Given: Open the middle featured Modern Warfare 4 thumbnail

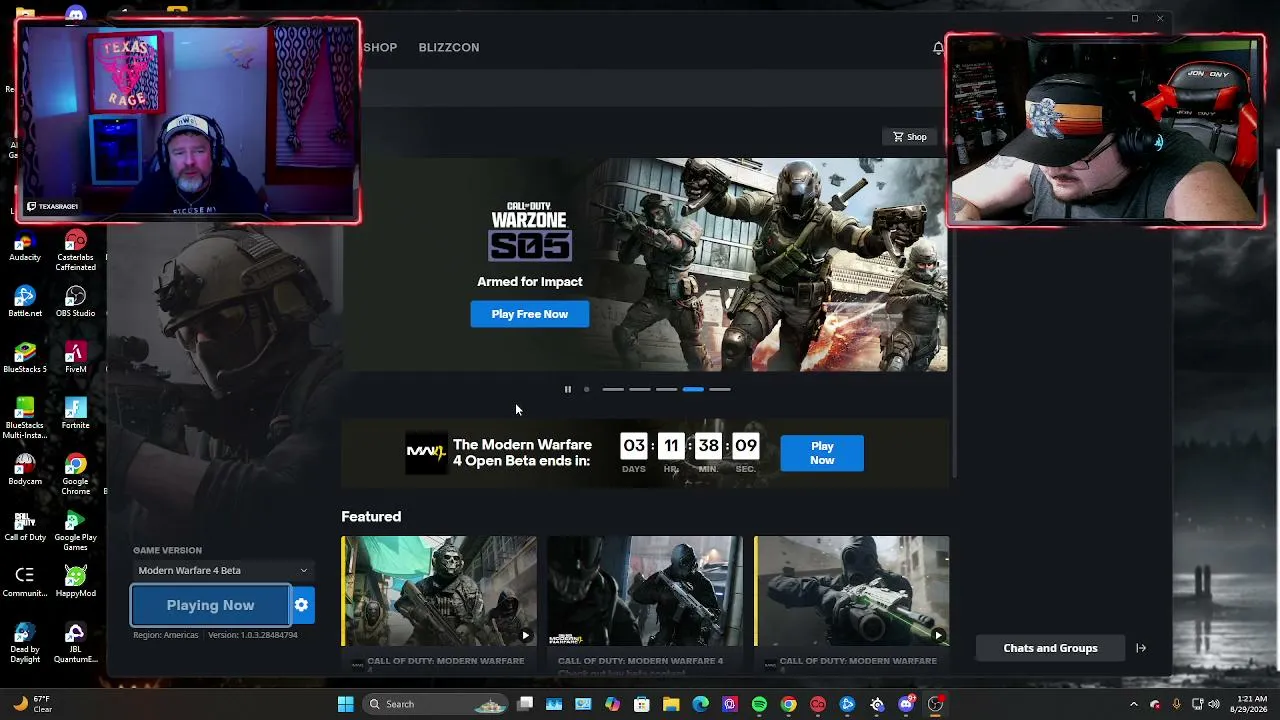Looking at the screenshot, I should point(645,591).
